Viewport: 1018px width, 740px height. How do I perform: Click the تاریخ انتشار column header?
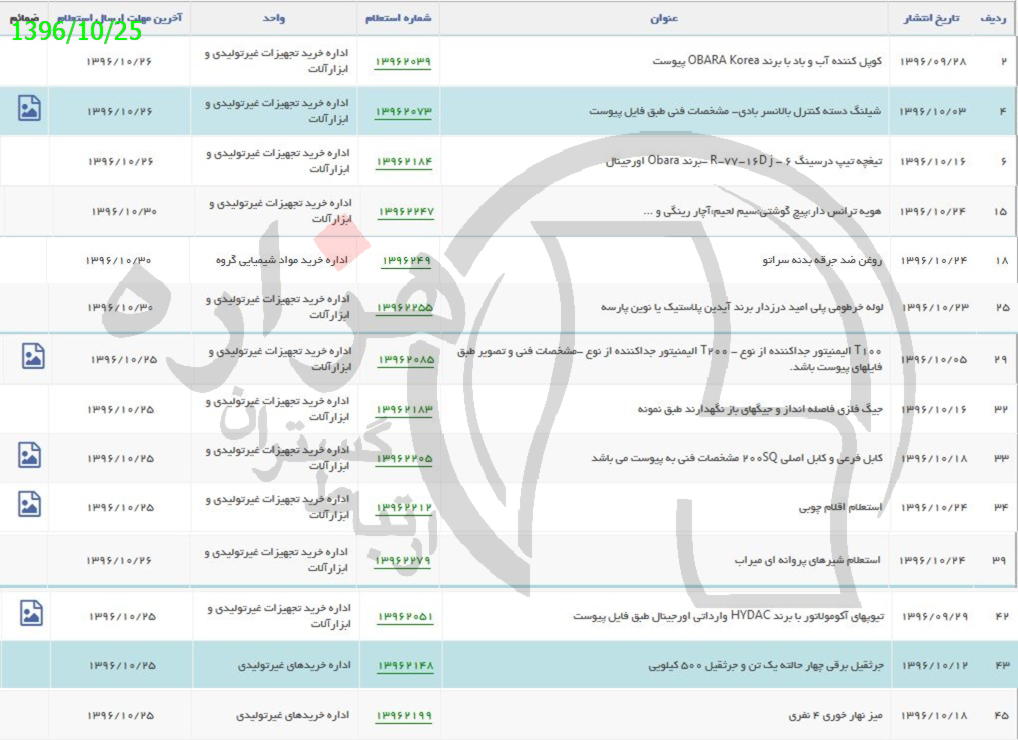click(x=930, y=18)
